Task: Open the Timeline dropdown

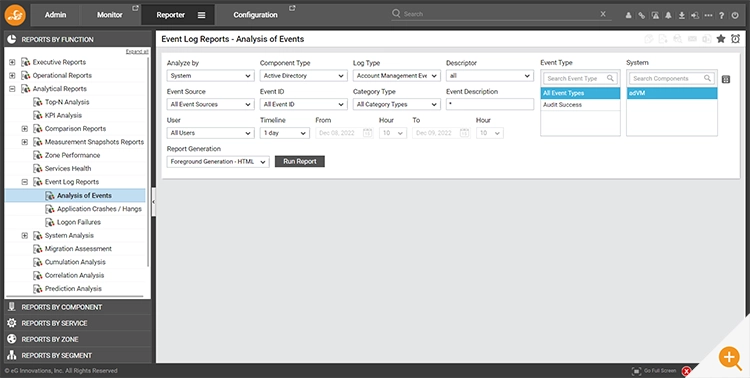Action: 285,133
